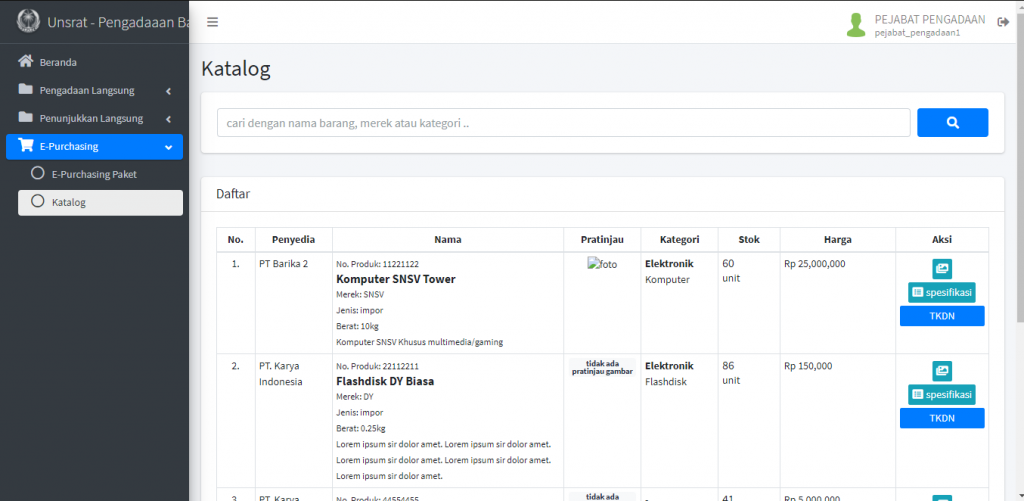Image resolution: width=1024 pixels, height=501 pixels.
Task: Open image icon for Flashdisk DY Biasa
Action: 942,371
